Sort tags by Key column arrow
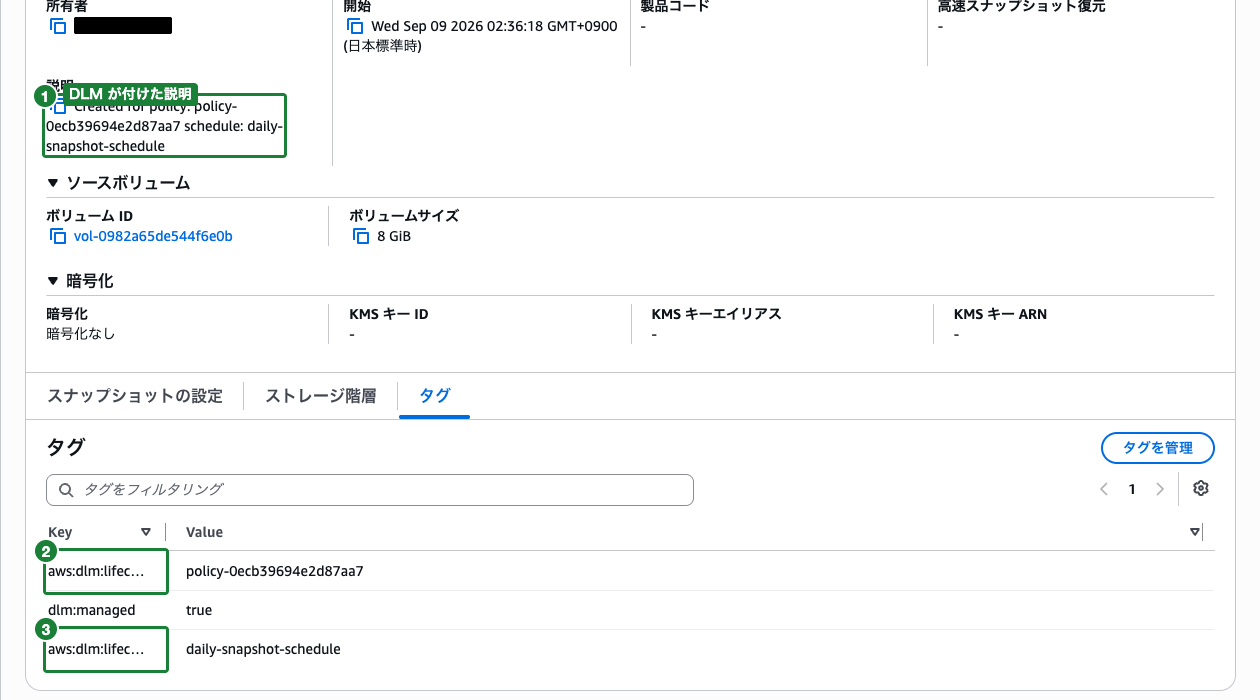 click(x=146, y=532)
